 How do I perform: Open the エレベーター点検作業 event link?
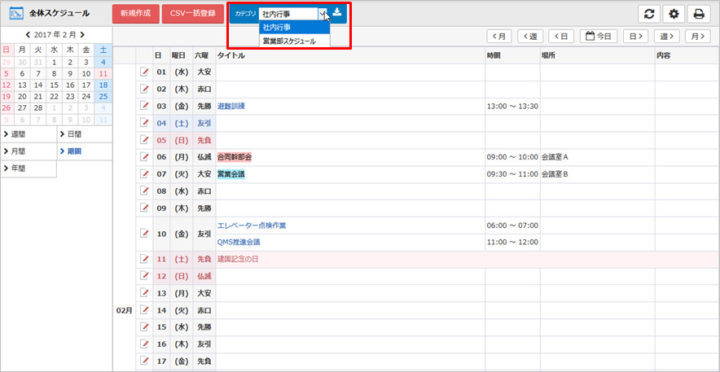pyautogui.click(x=252, y=225)
